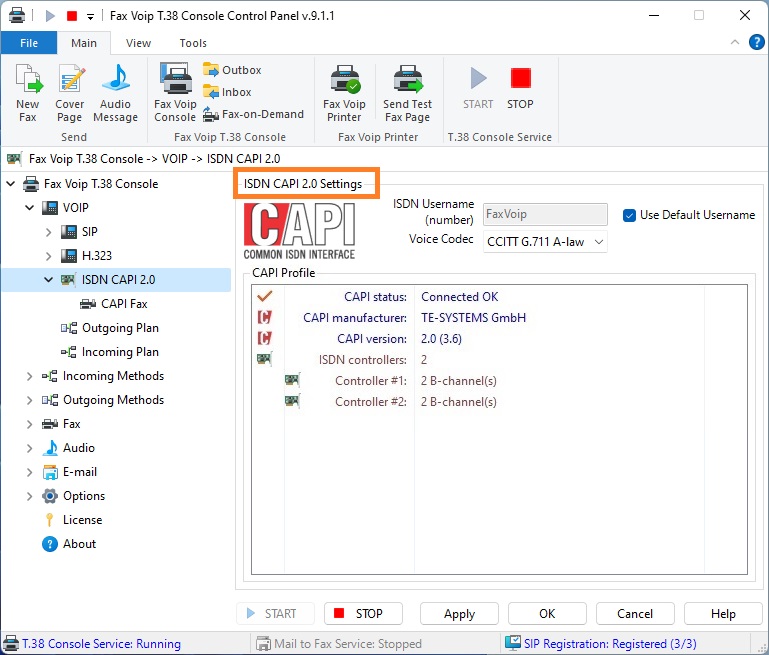Switch to the Main tab
Viewport: 769px width, 655px height.
(x=84, y=43)
